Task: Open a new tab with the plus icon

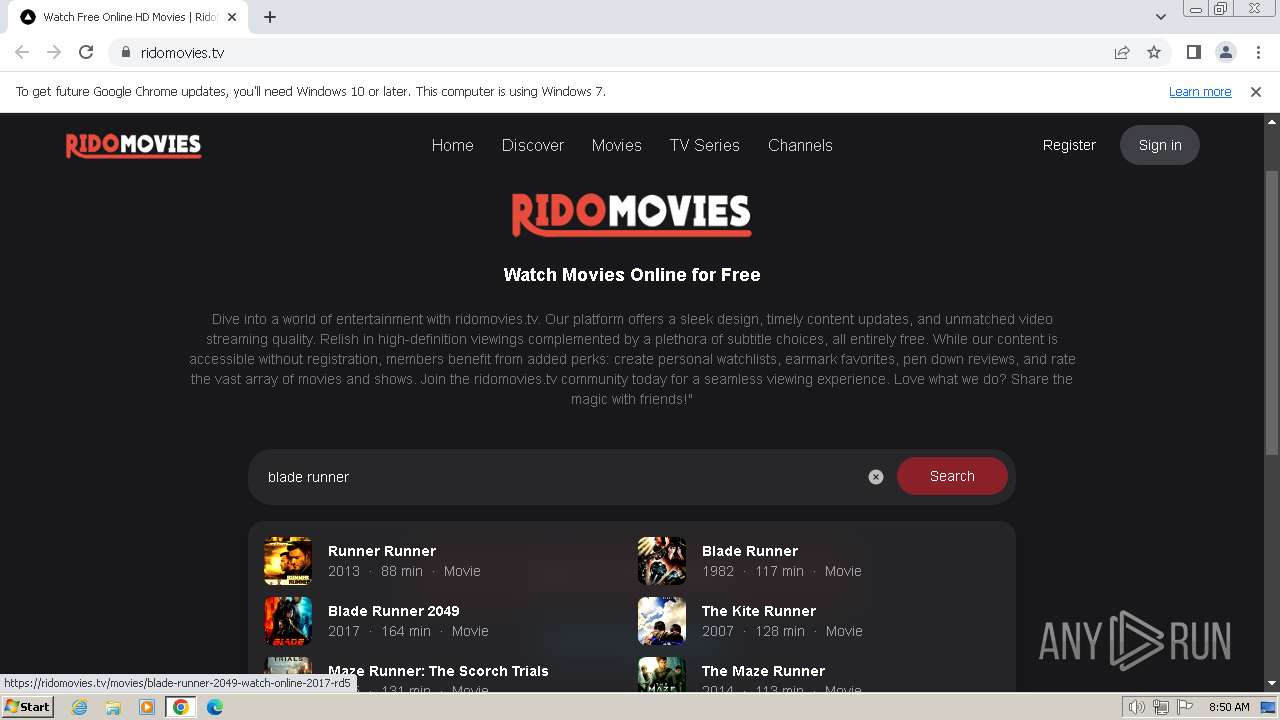Action: pos(270,17)
